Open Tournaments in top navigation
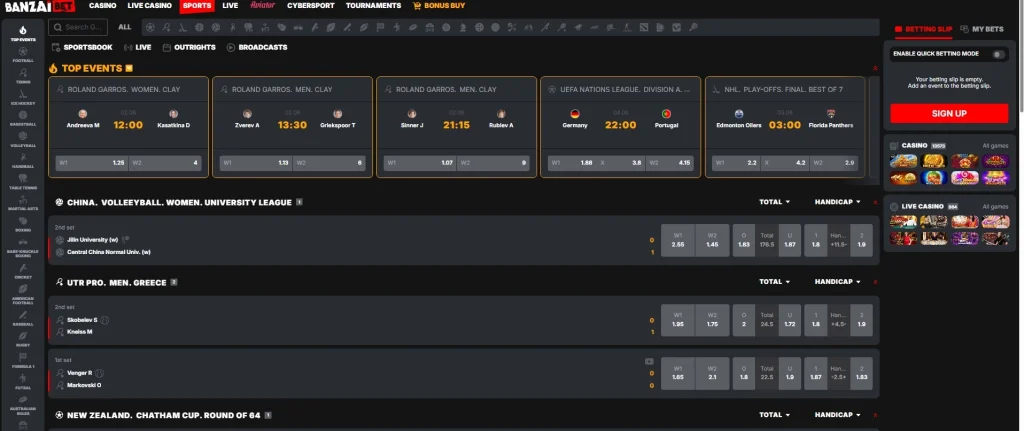Screen dimensions: 1024x431 (374, 6)
